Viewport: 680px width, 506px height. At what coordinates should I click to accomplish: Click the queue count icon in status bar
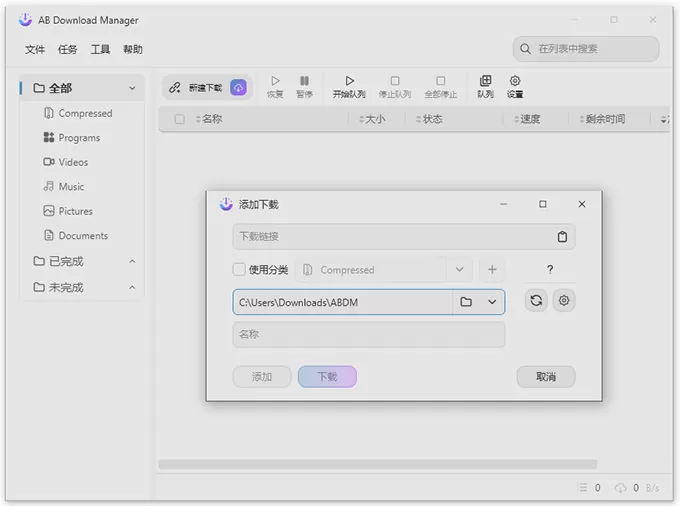point(583,488)
